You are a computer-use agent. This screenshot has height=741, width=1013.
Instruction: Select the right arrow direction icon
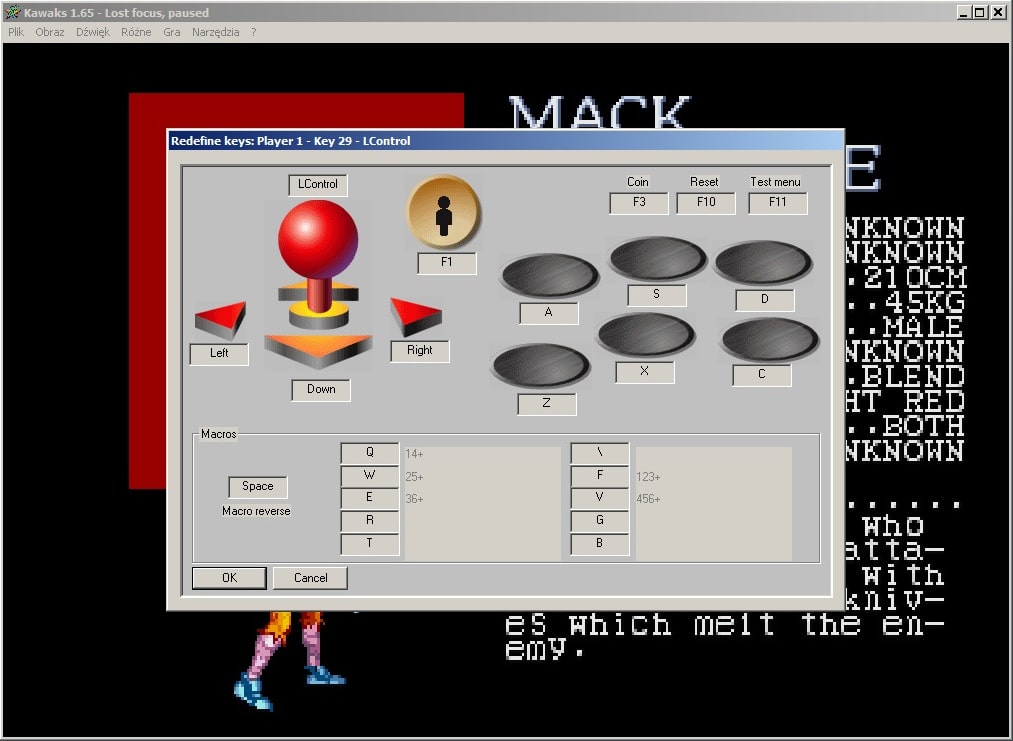tap(415, 316)
